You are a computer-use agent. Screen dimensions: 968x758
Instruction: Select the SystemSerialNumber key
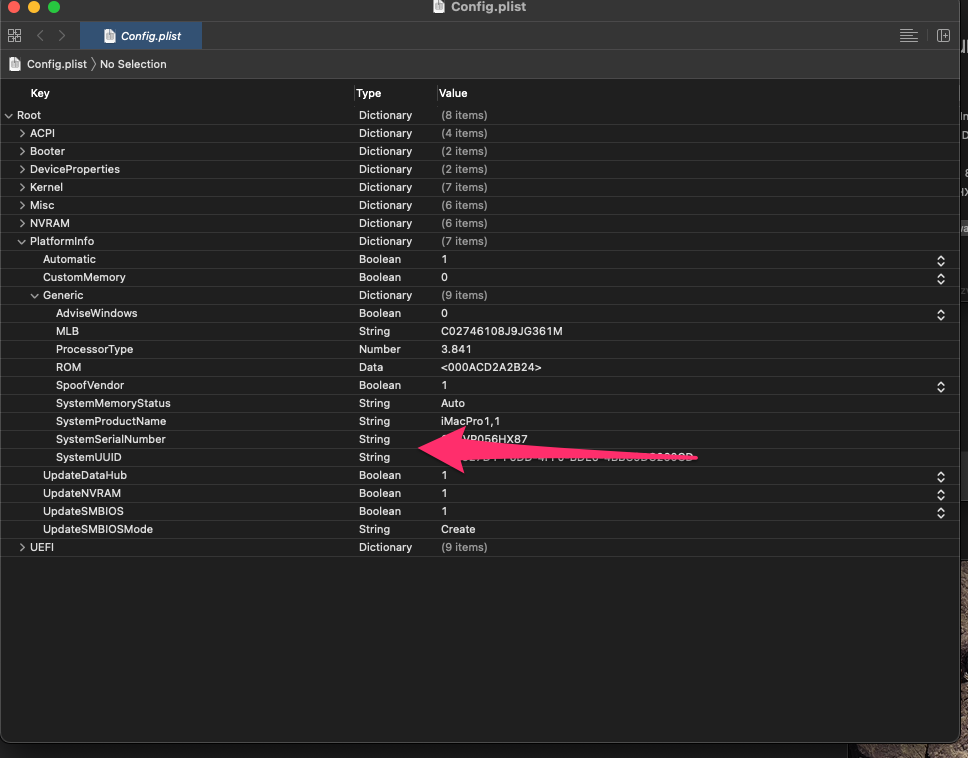(x=111, y=439)
